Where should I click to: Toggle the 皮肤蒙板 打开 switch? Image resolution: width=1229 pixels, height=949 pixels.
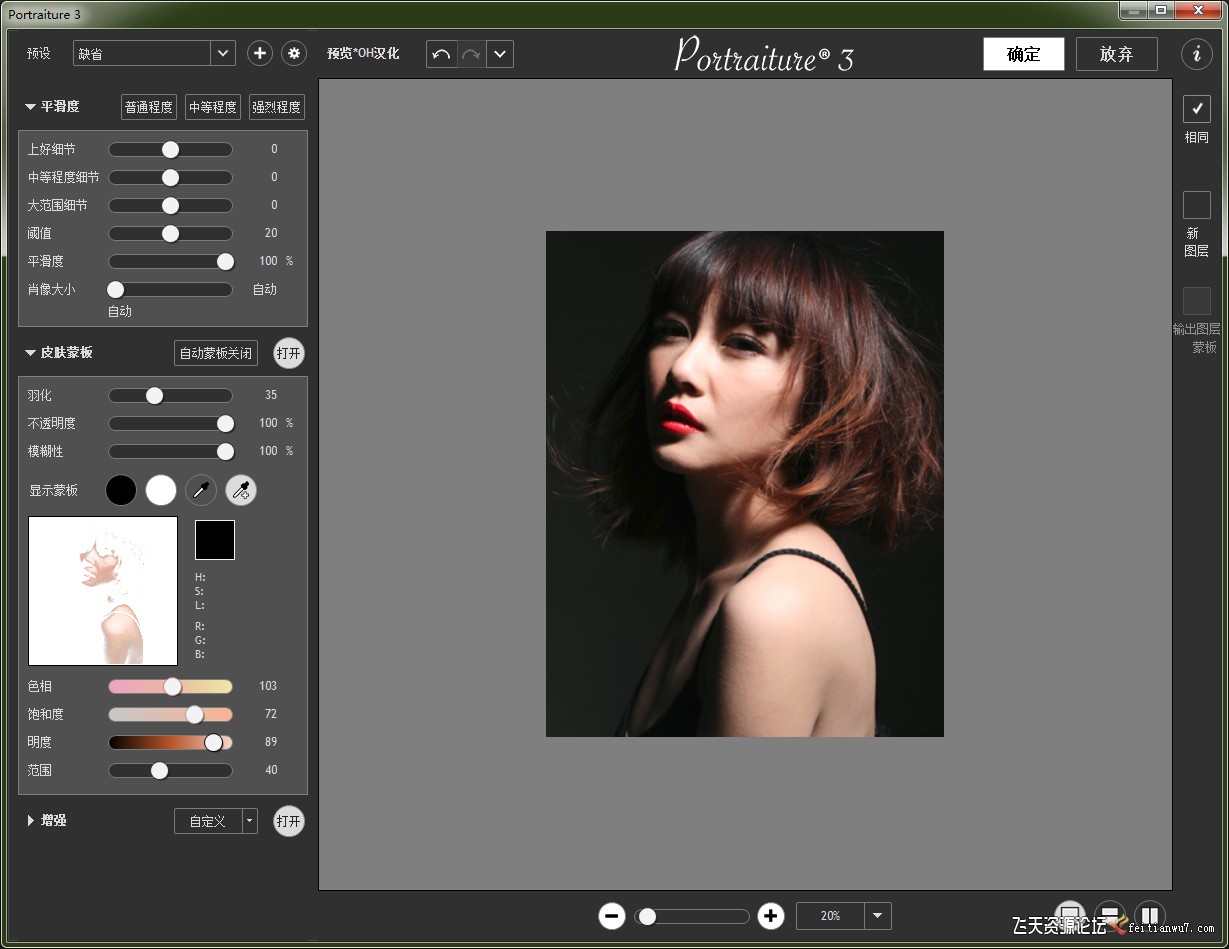pos(288,353)
